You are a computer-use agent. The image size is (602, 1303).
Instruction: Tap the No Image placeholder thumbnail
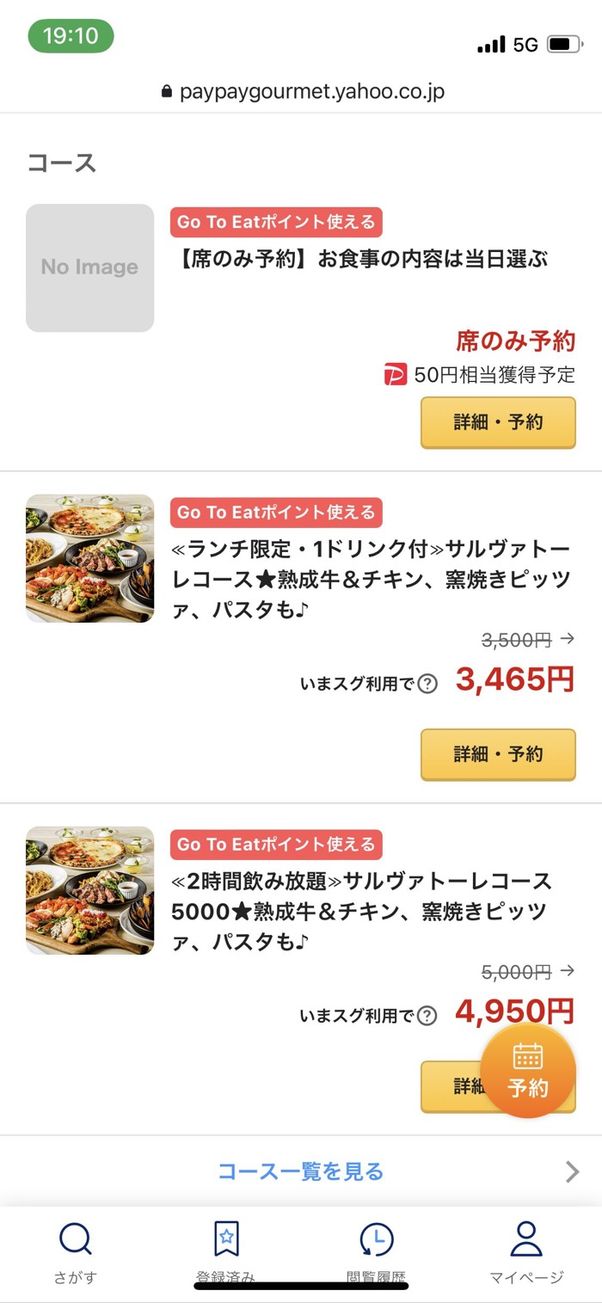pos(89,267)
